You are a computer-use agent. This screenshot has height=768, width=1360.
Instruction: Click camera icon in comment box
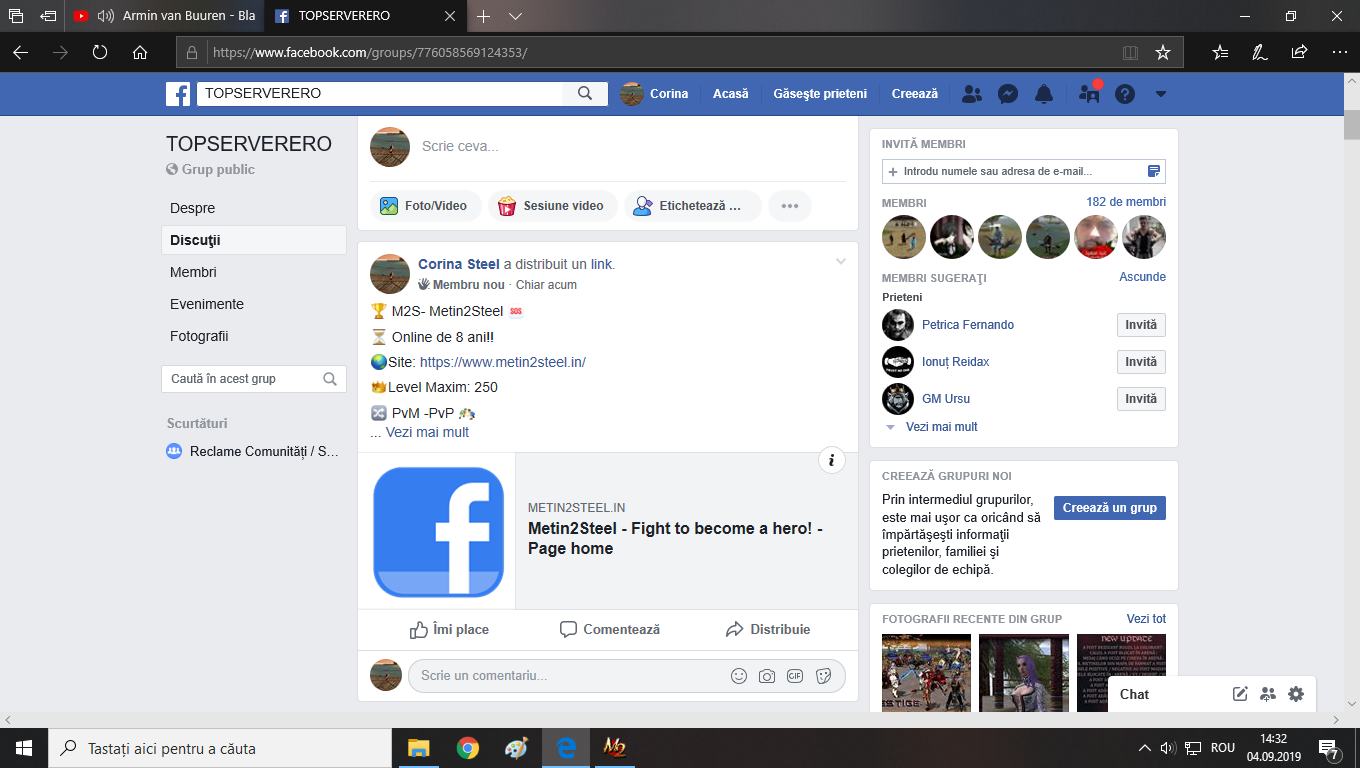point(767,676)
